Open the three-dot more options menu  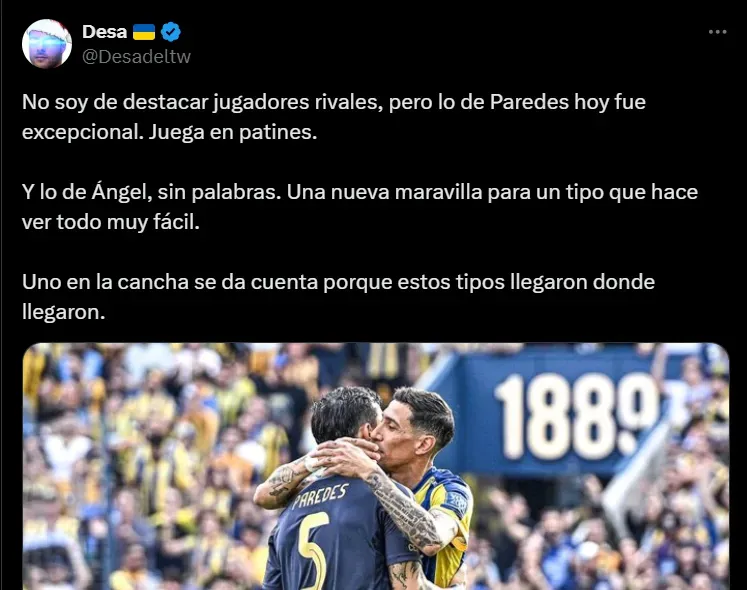point(717,32)
